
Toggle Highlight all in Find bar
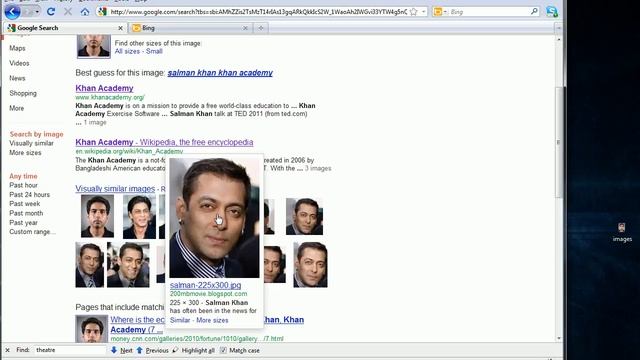pyautogui.click(x=193, y=350)
